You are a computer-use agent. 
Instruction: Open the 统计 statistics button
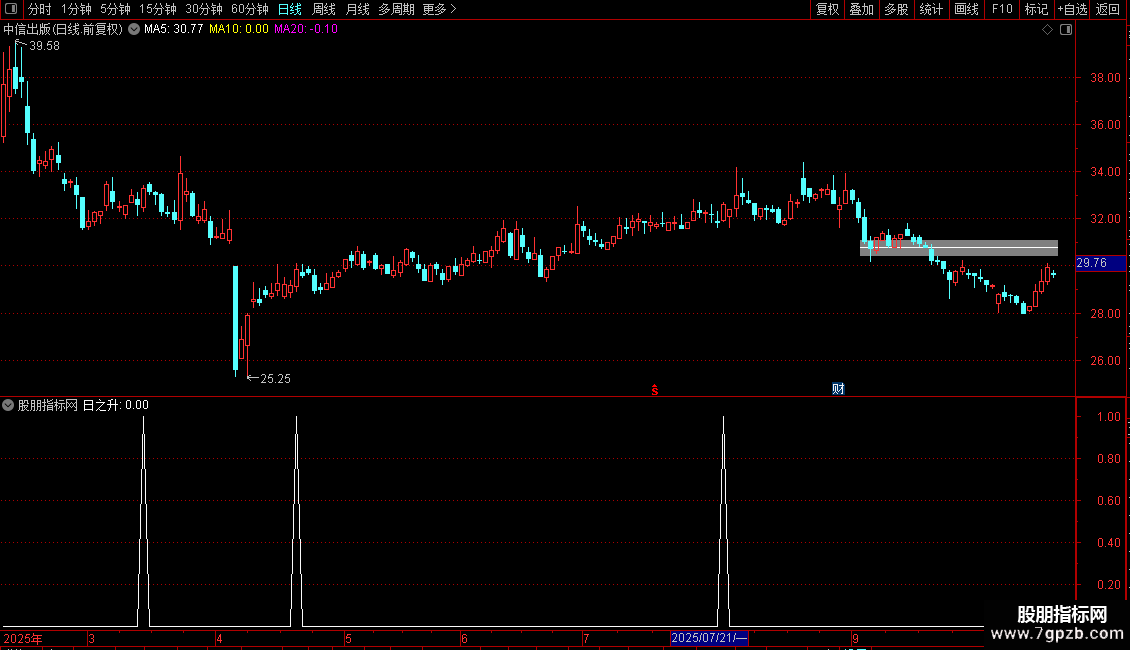(931, 9)
